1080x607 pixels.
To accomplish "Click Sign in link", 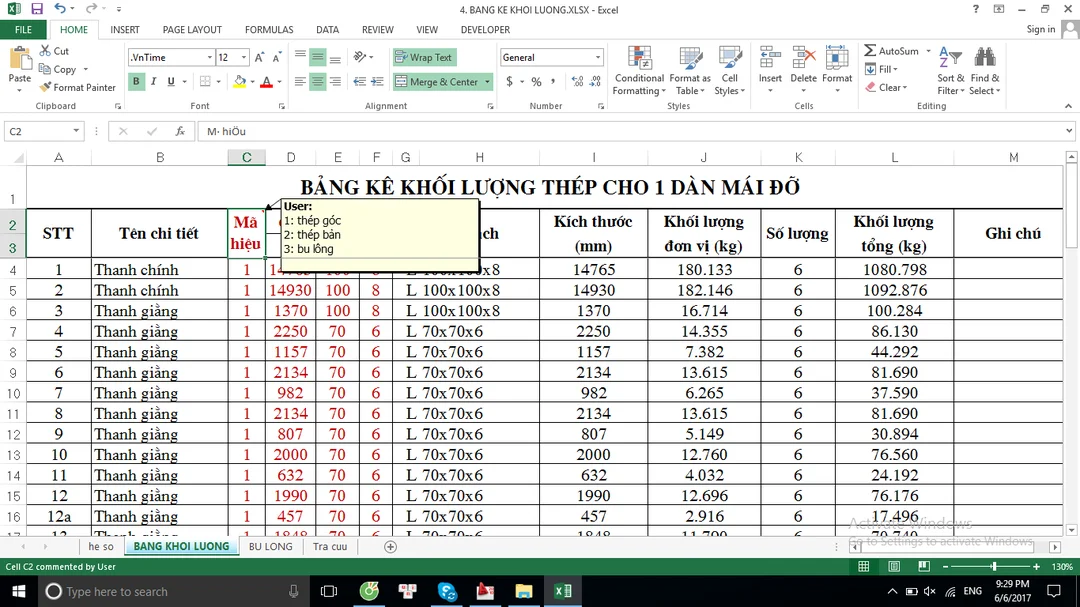I will point(1040,29).
